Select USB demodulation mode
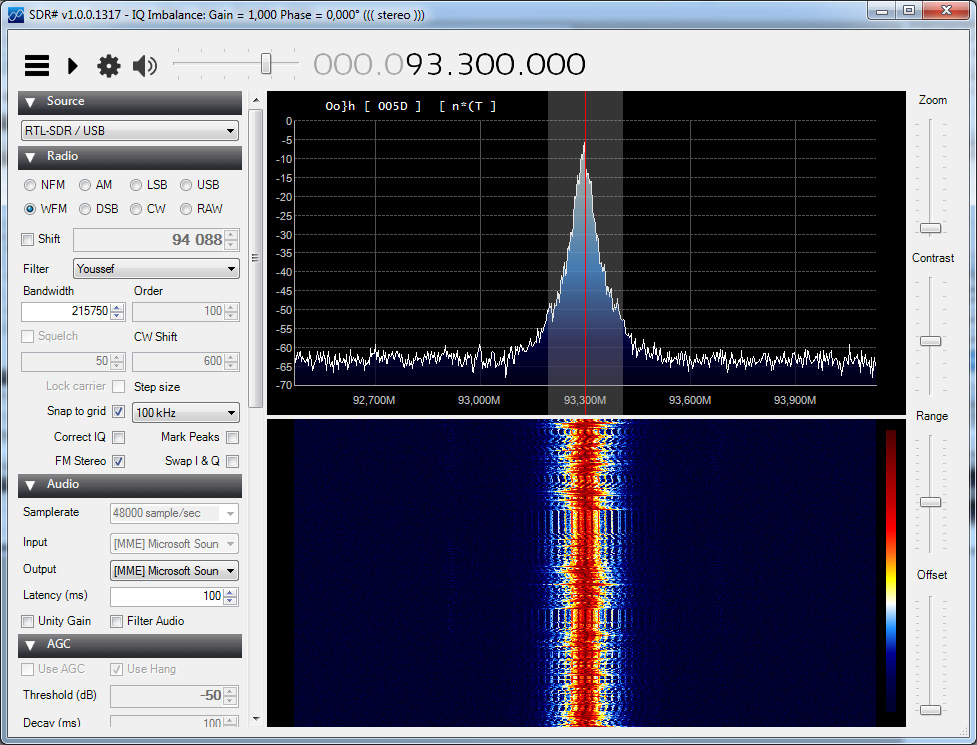Viewport: 977px width, 745px height. click(x=186, y=185)
